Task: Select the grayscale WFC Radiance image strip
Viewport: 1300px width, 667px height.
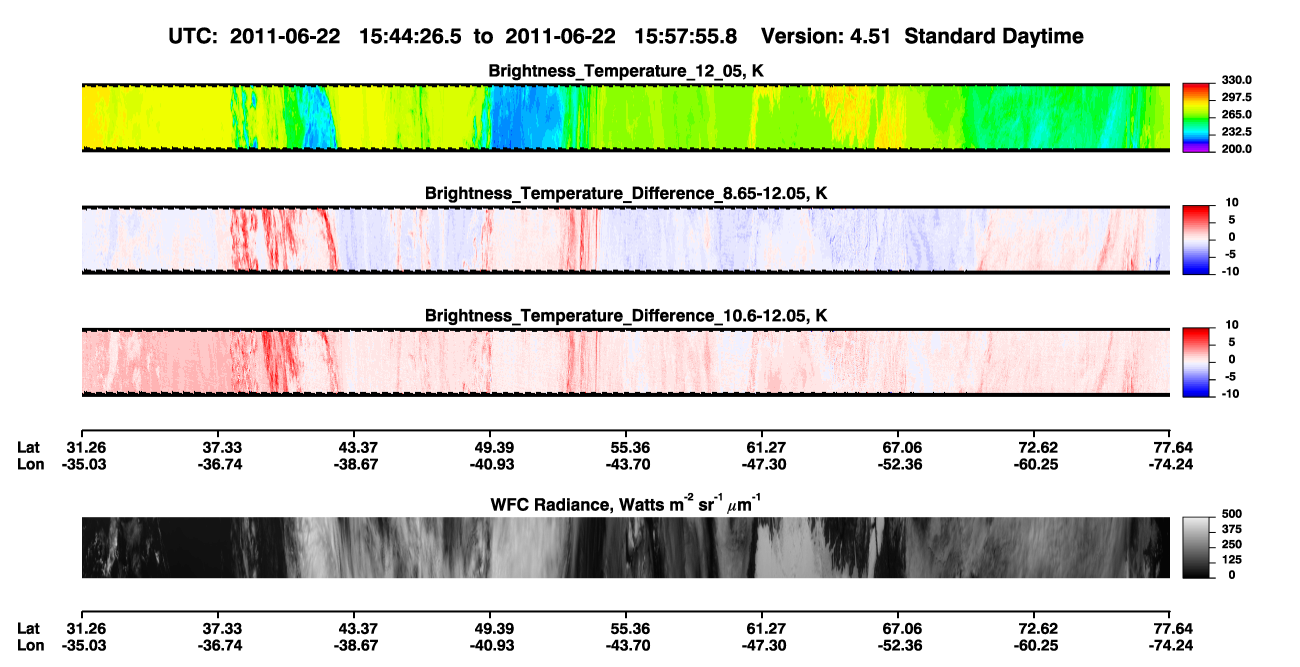Action: 626,547
